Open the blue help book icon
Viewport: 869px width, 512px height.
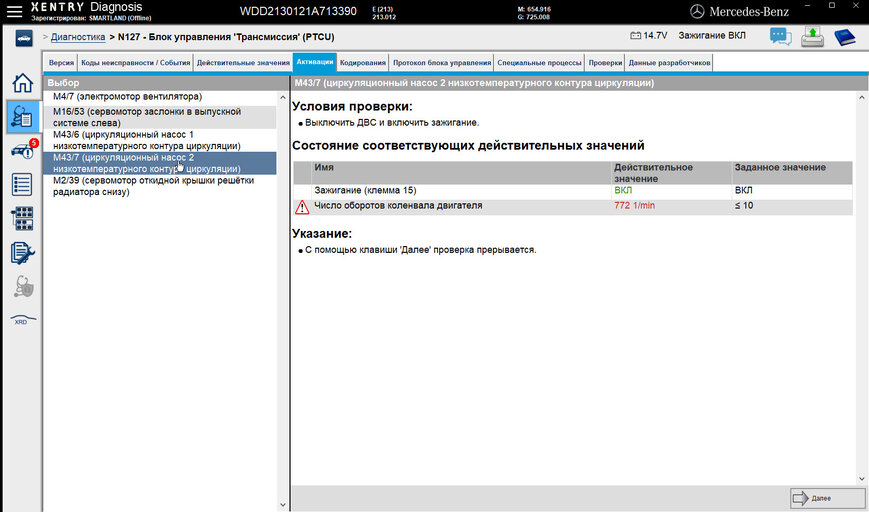tap(845, 37)
